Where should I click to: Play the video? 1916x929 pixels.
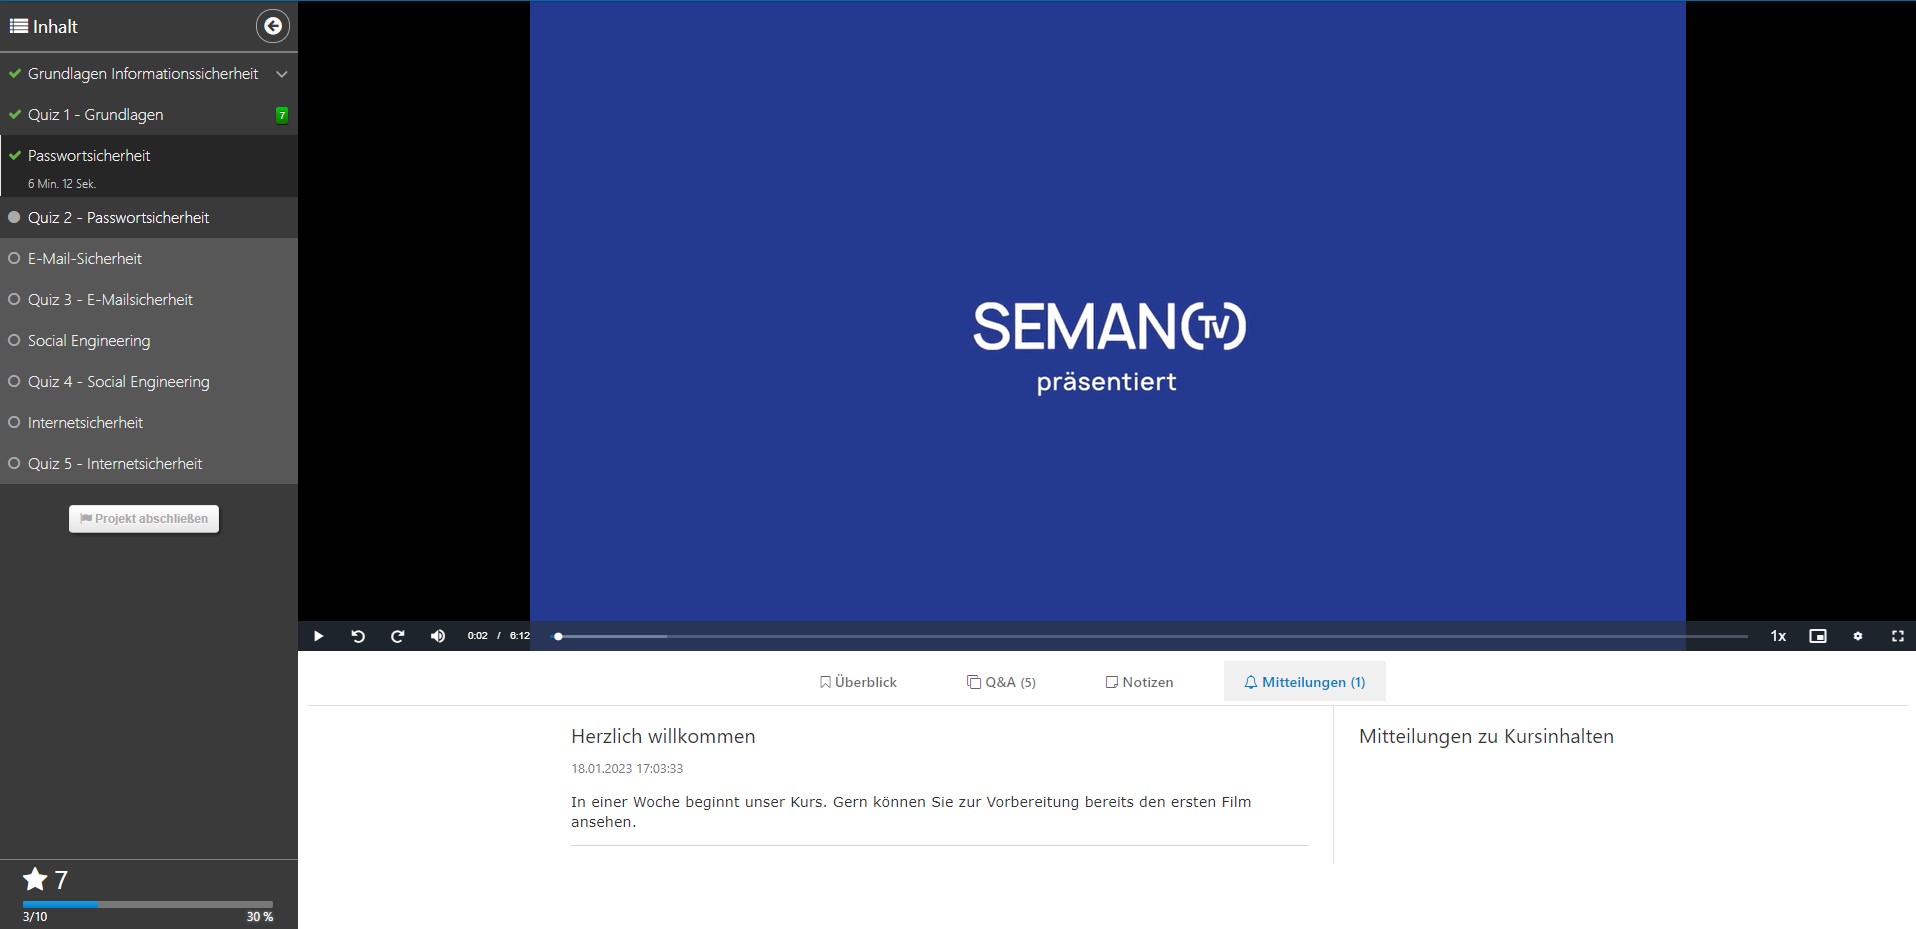(x=318, y=636)
